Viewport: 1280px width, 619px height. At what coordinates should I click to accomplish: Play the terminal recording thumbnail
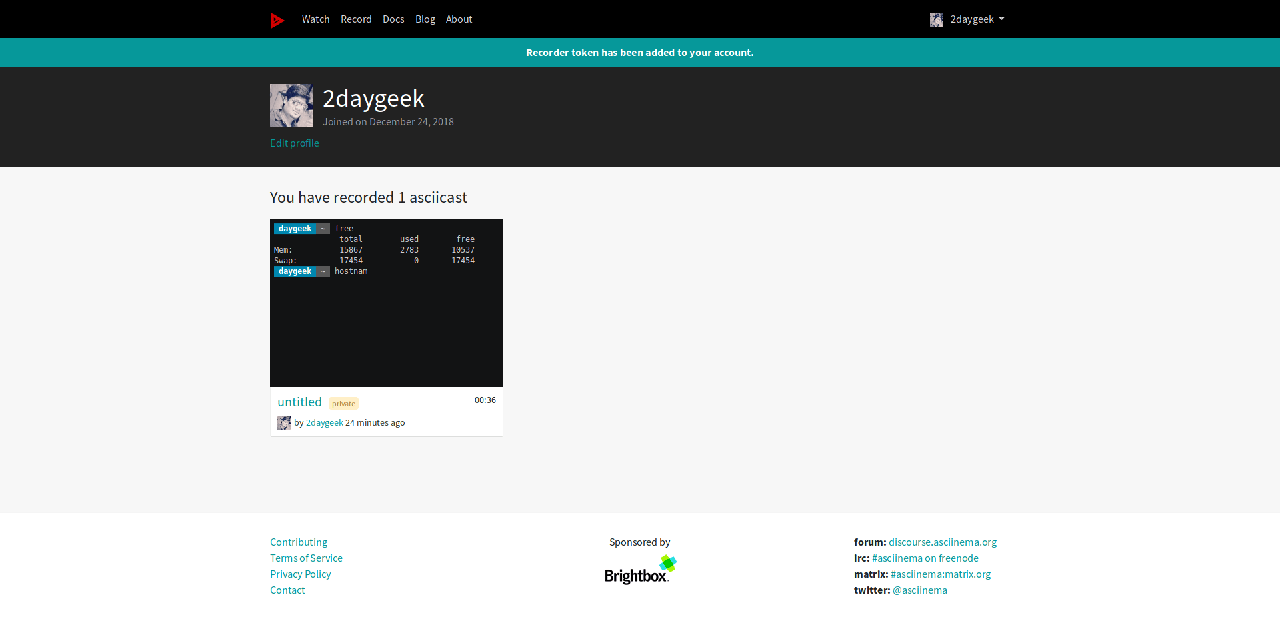pyautogui.click(x=386, y=303)
